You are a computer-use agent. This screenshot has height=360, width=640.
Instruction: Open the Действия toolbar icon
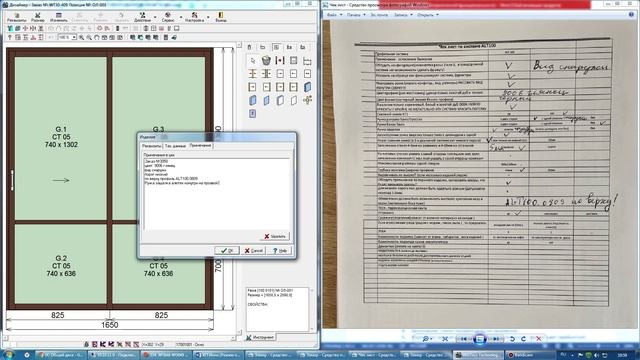[x=142, y=17]
